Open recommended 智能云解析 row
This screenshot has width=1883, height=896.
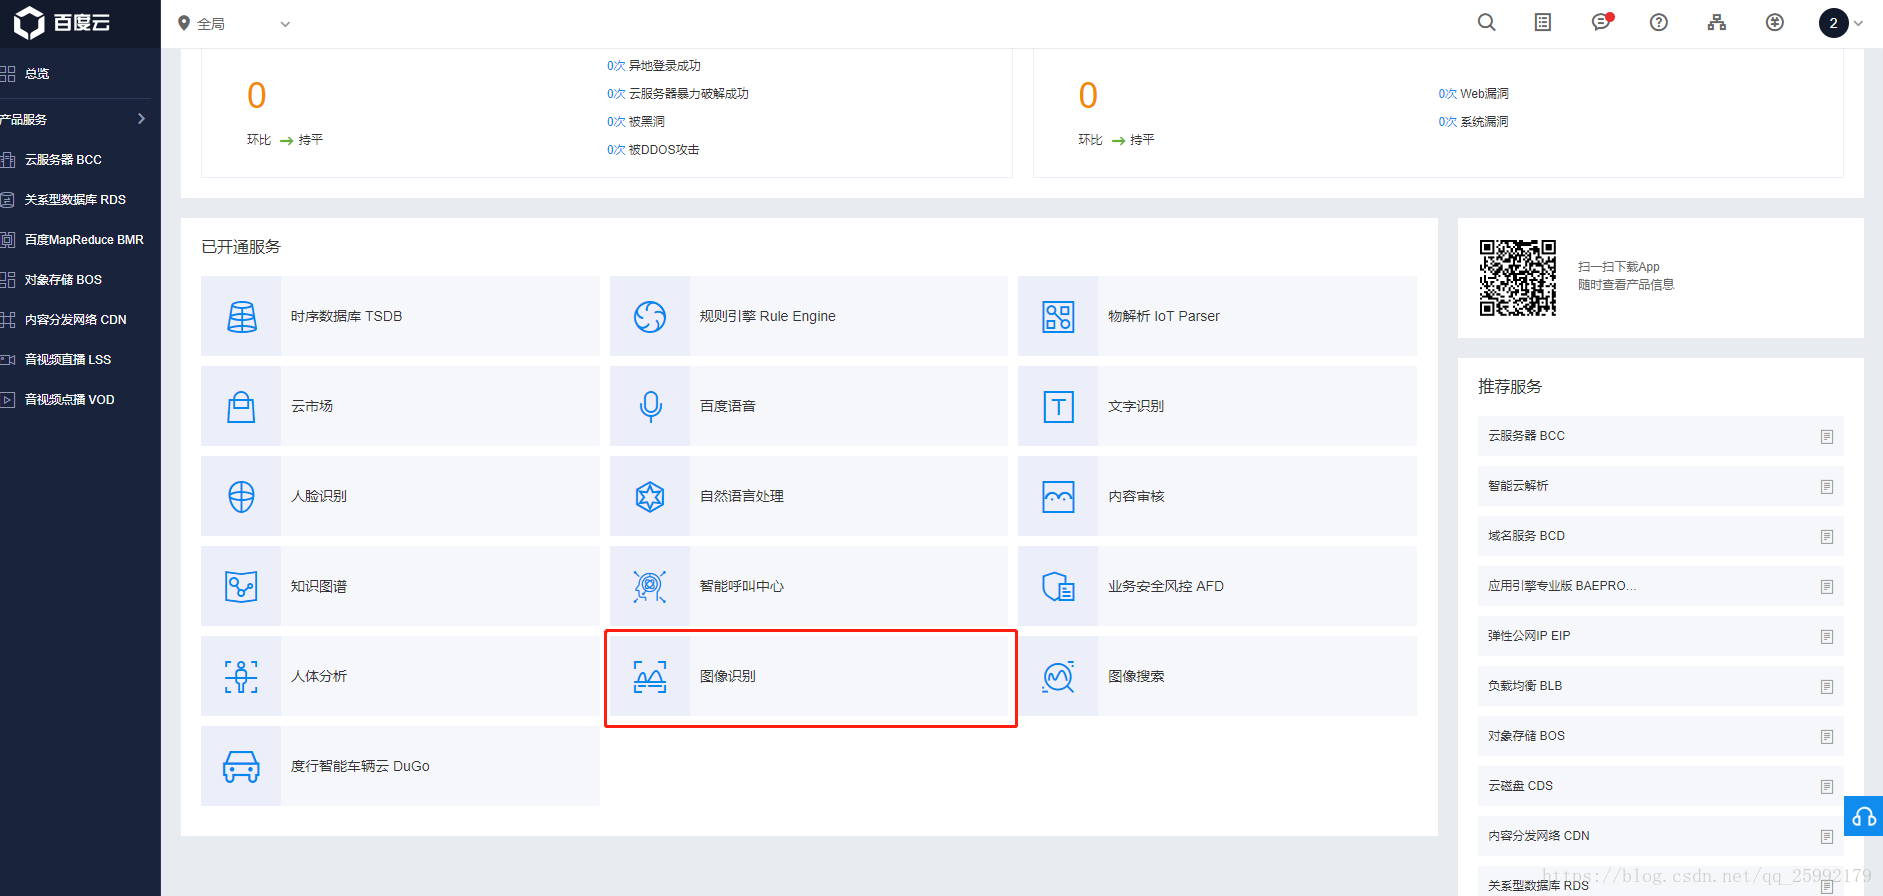pos(1661,486)
